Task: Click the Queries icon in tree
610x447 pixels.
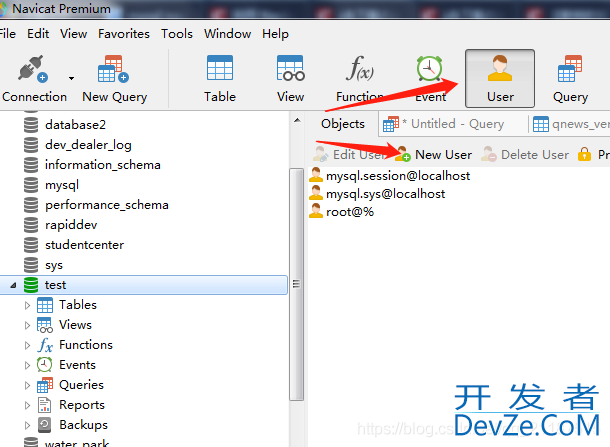Action: [45, 385]
